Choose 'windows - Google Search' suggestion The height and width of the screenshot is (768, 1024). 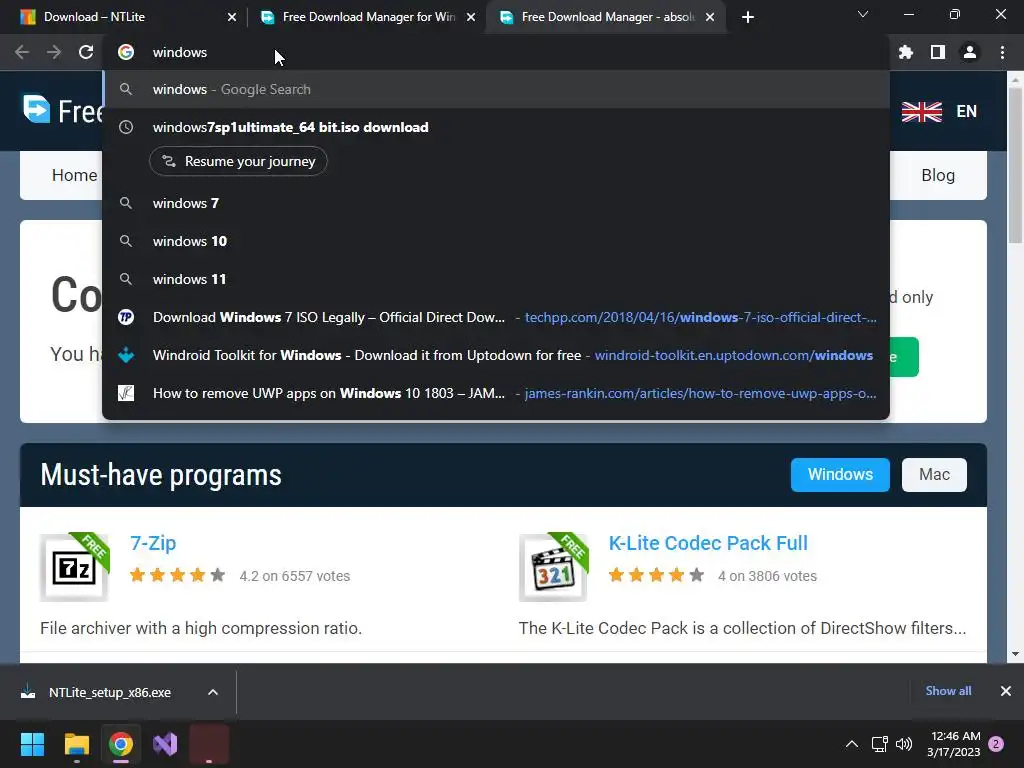point(496,89)
